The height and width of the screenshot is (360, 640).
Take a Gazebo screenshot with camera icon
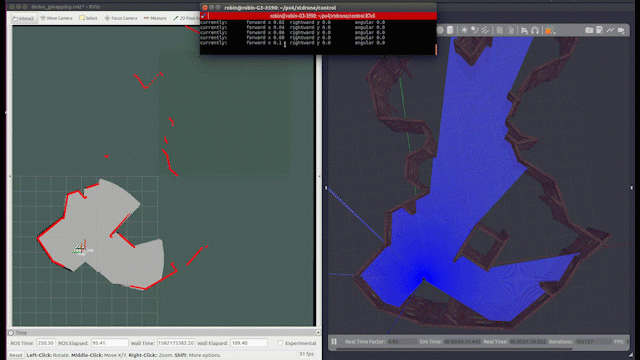click(x=589, y=30)
